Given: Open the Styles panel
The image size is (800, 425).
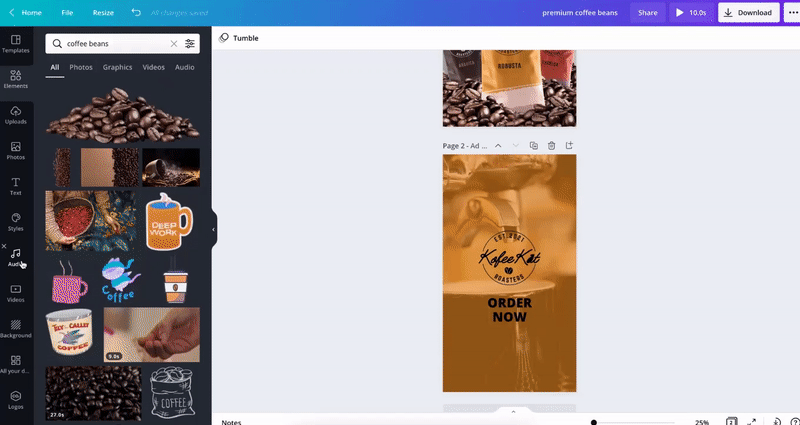Looking at the screenshot, I should [16, 220].
